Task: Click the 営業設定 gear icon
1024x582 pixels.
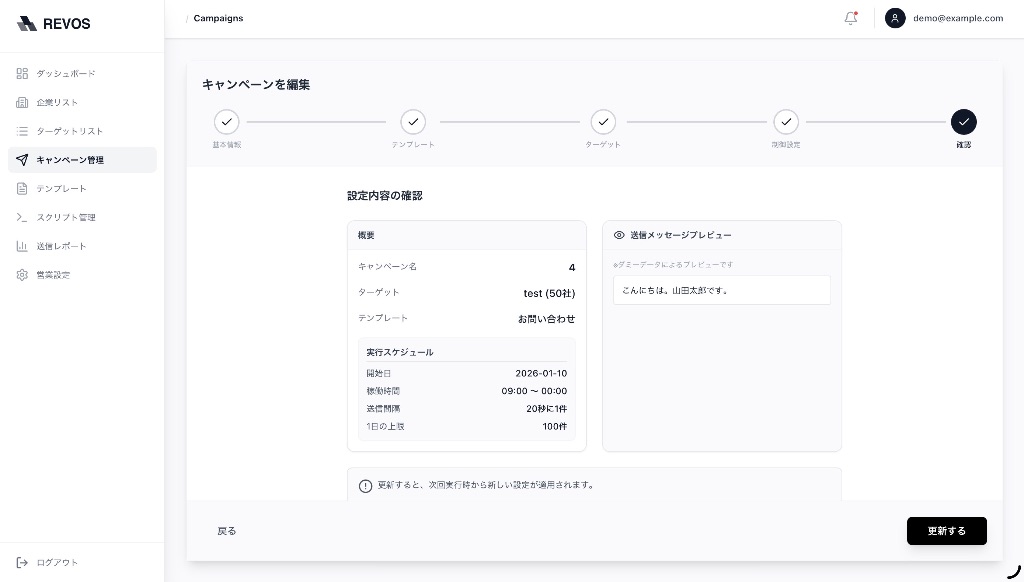Action: pos(22,275)
